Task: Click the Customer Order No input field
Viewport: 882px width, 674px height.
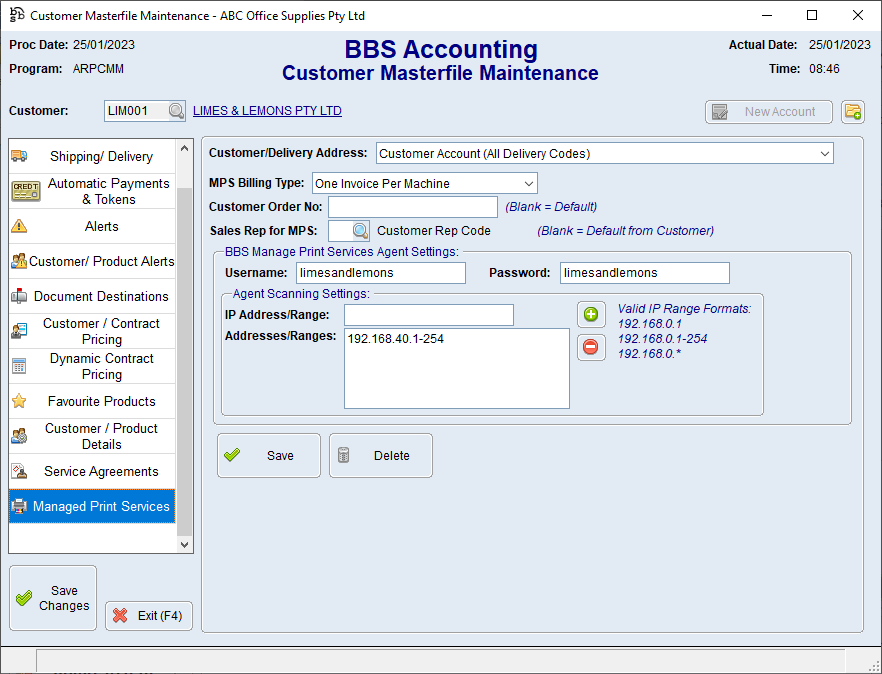Action: (412, 207)
